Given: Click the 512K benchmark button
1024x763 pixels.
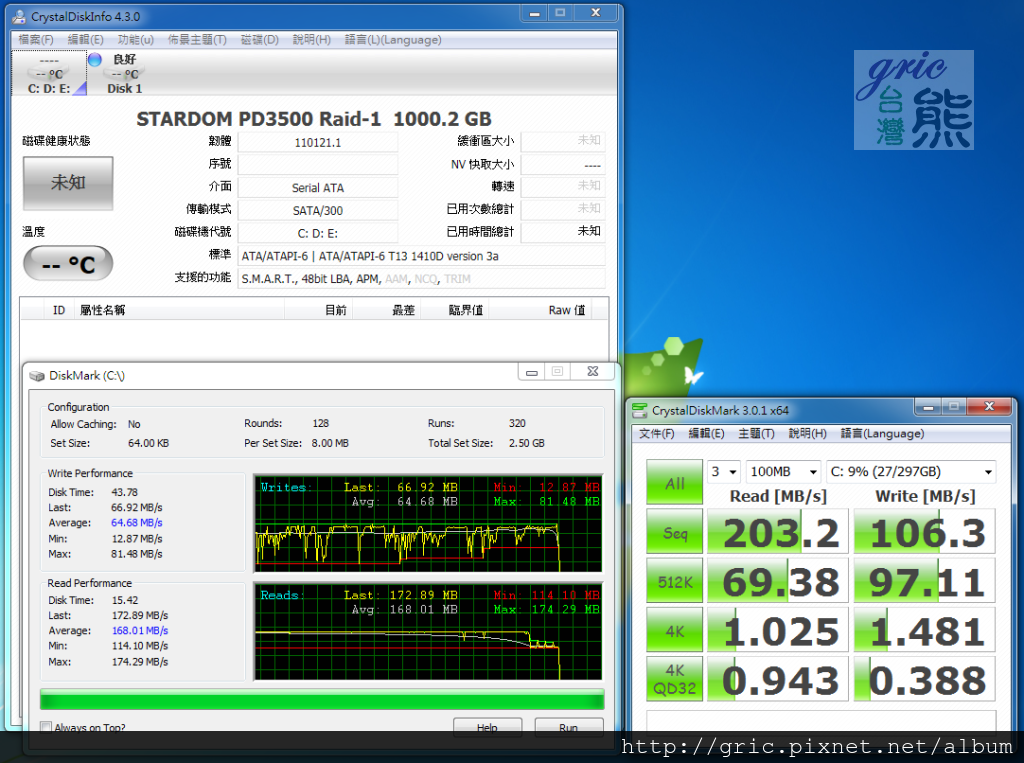Looking at the screenshot, I should tap(675, 581).
